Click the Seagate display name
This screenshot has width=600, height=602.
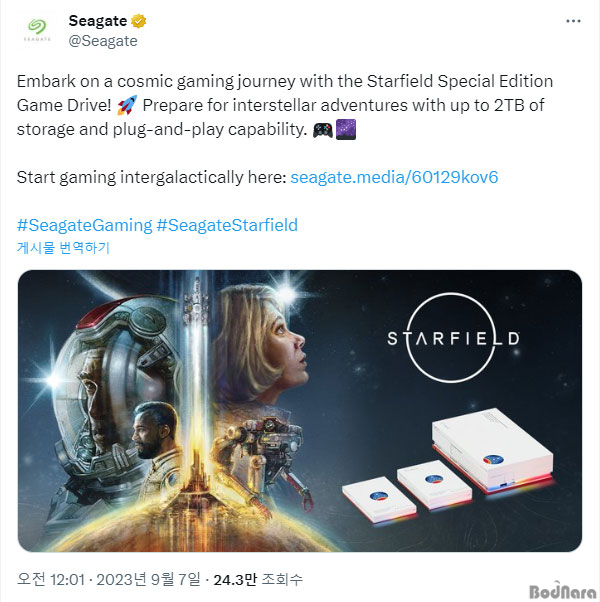(x=98, y=21)
